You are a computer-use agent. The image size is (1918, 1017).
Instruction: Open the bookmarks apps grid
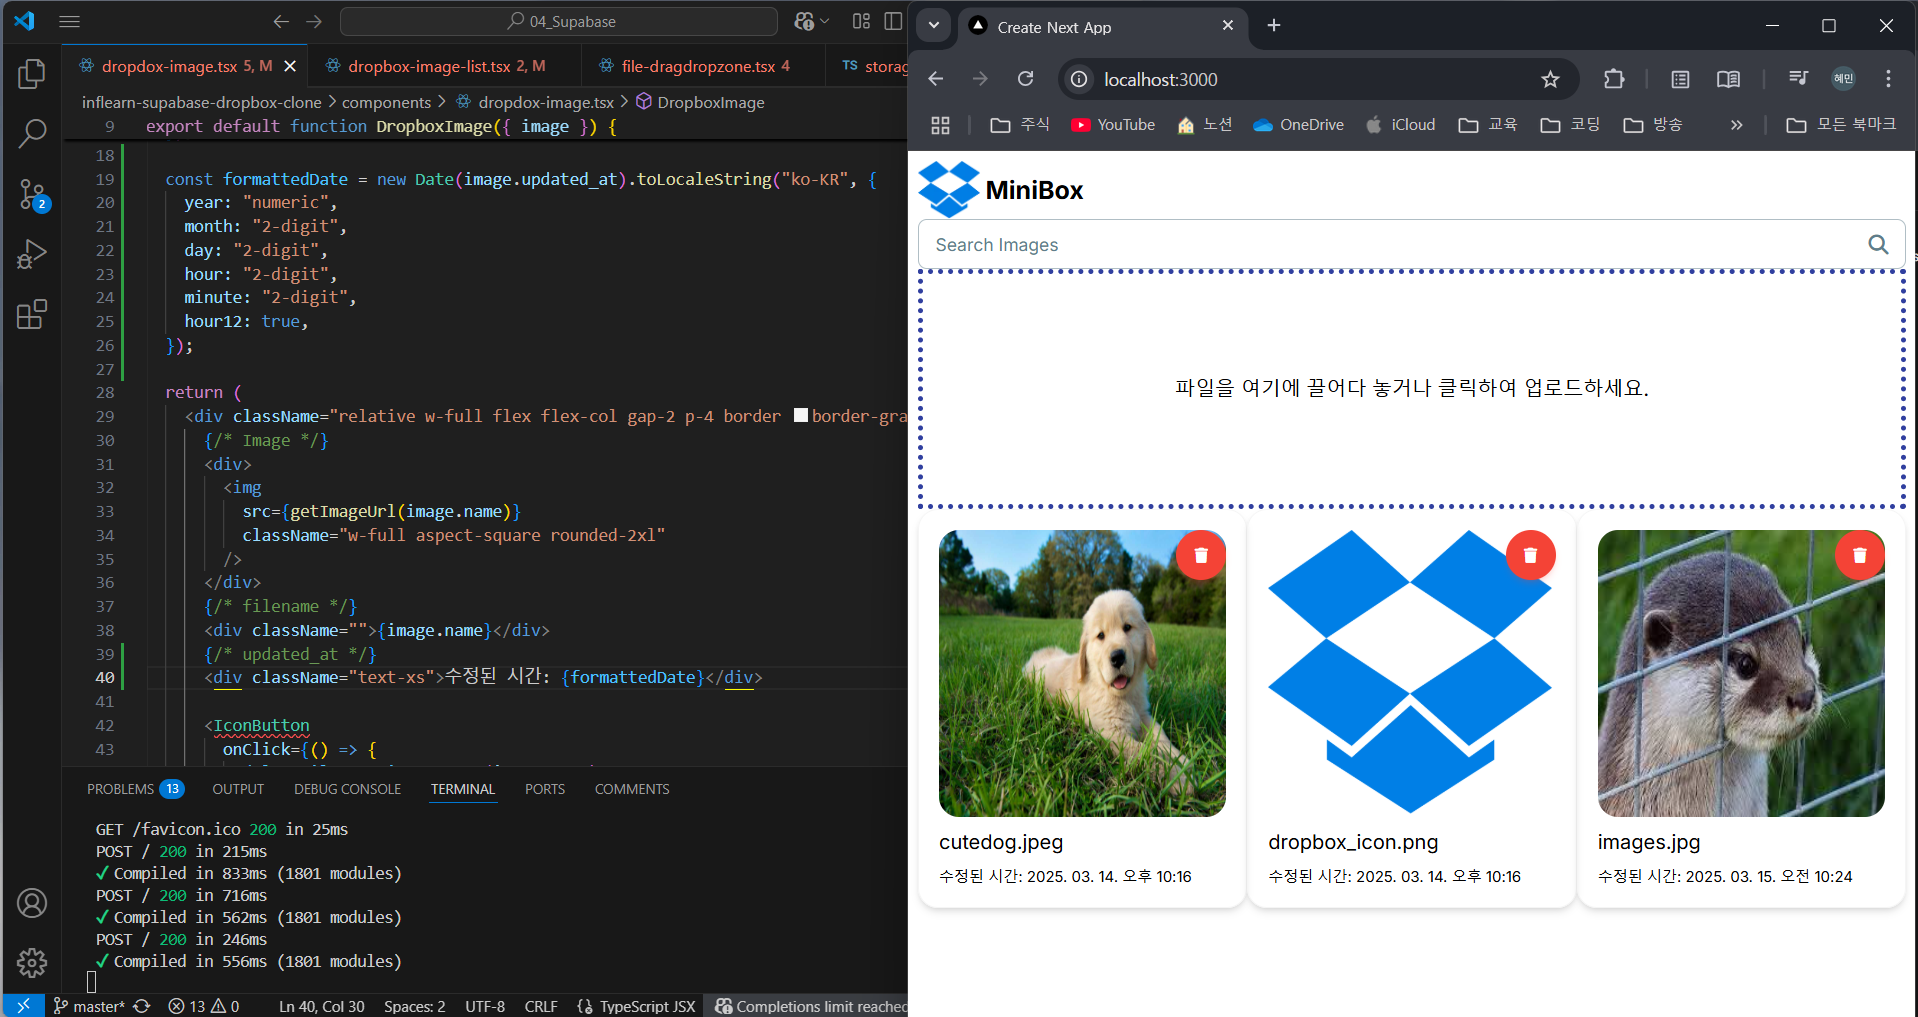pyautogui.click(x=940, y=125)
